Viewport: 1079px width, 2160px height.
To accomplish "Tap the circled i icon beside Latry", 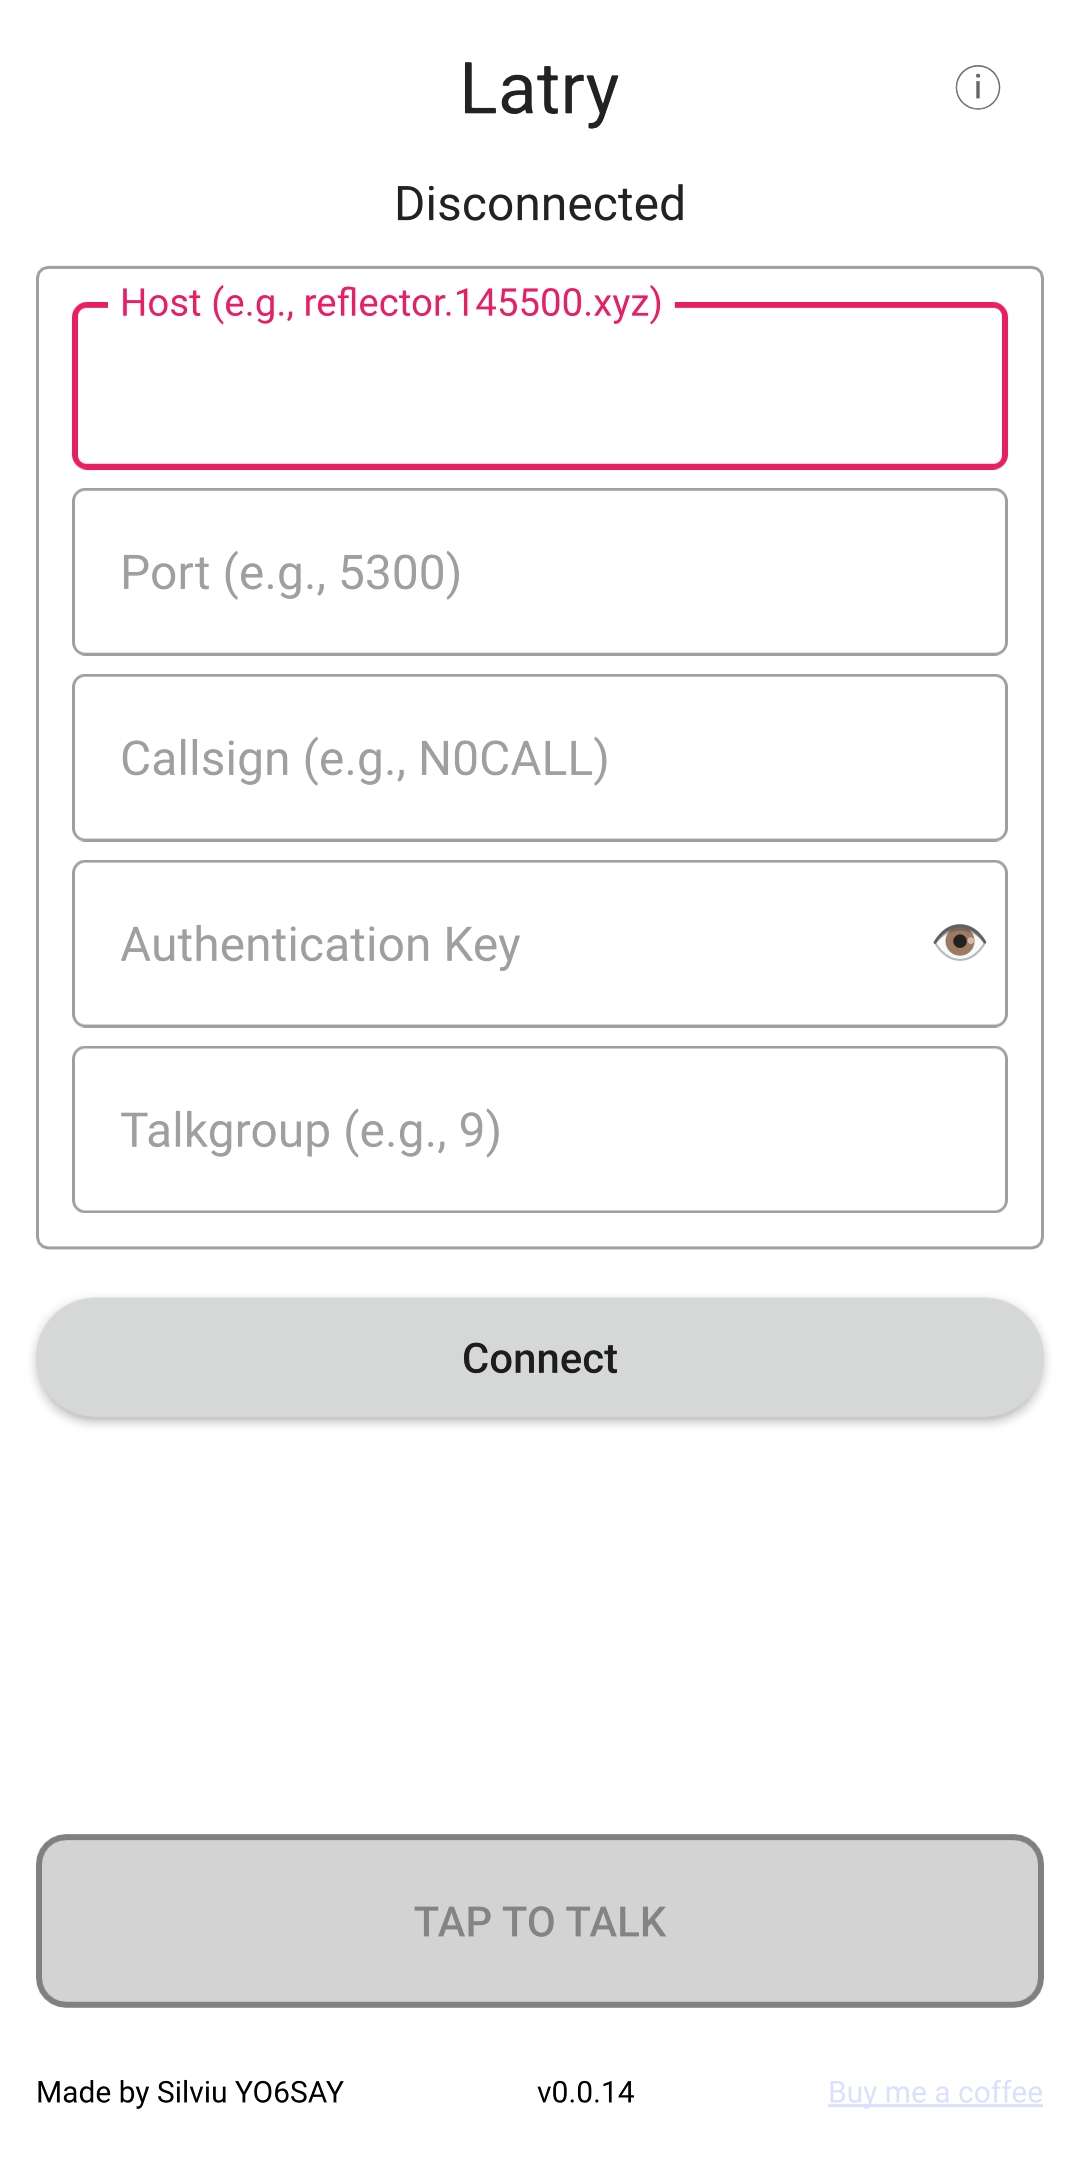I will point(977,88).
